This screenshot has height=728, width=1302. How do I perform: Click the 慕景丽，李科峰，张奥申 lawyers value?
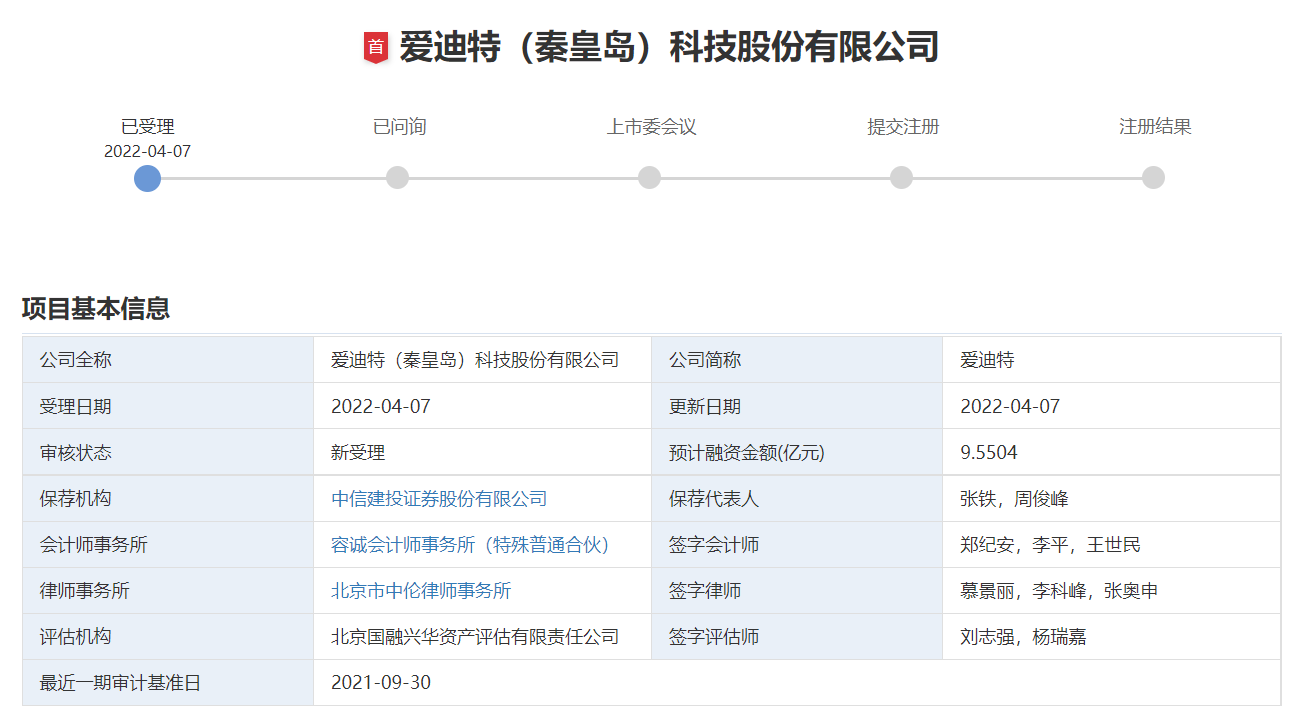pyautogui.click(x=1059, y=591)
